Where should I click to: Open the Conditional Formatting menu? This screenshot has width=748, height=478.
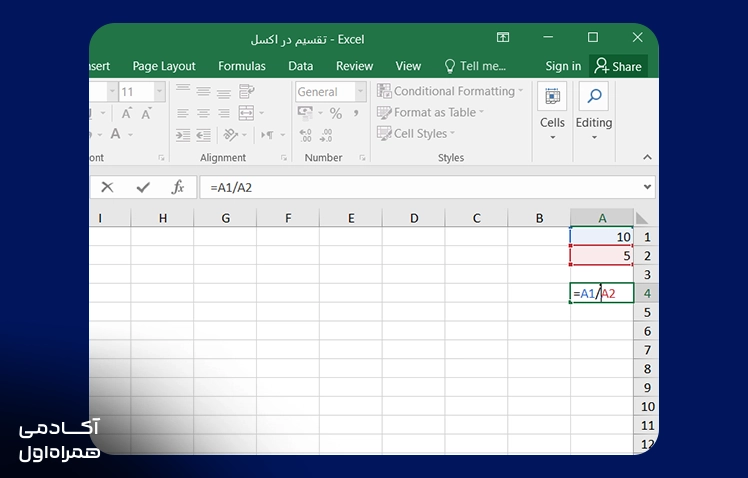point(450,91)
